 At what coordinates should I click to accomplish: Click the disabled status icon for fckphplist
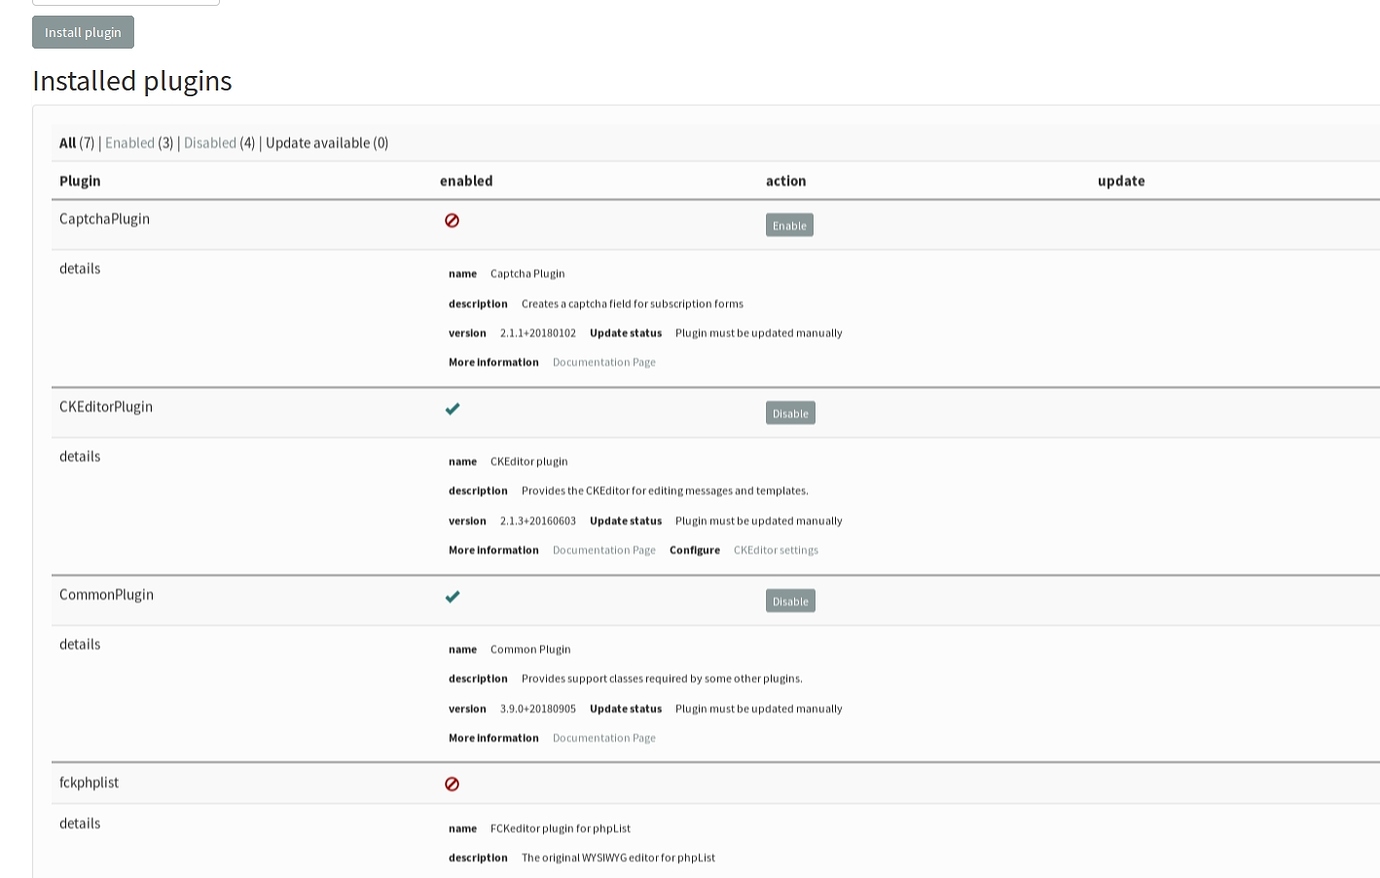(x=452, y=784)
